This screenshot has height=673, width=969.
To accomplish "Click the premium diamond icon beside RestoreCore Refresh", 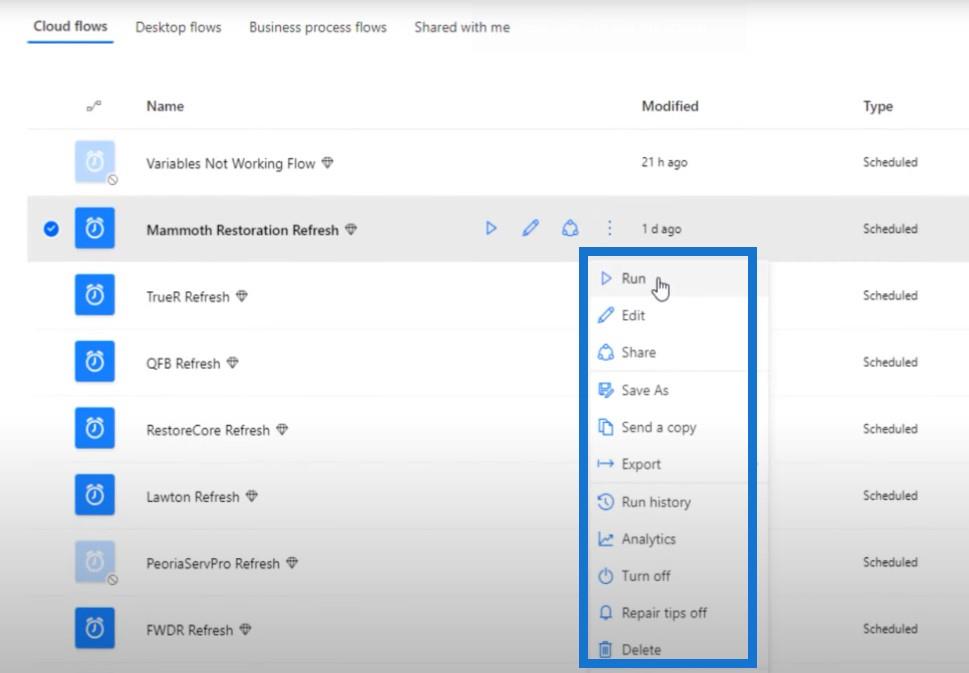I will point(282,430).
